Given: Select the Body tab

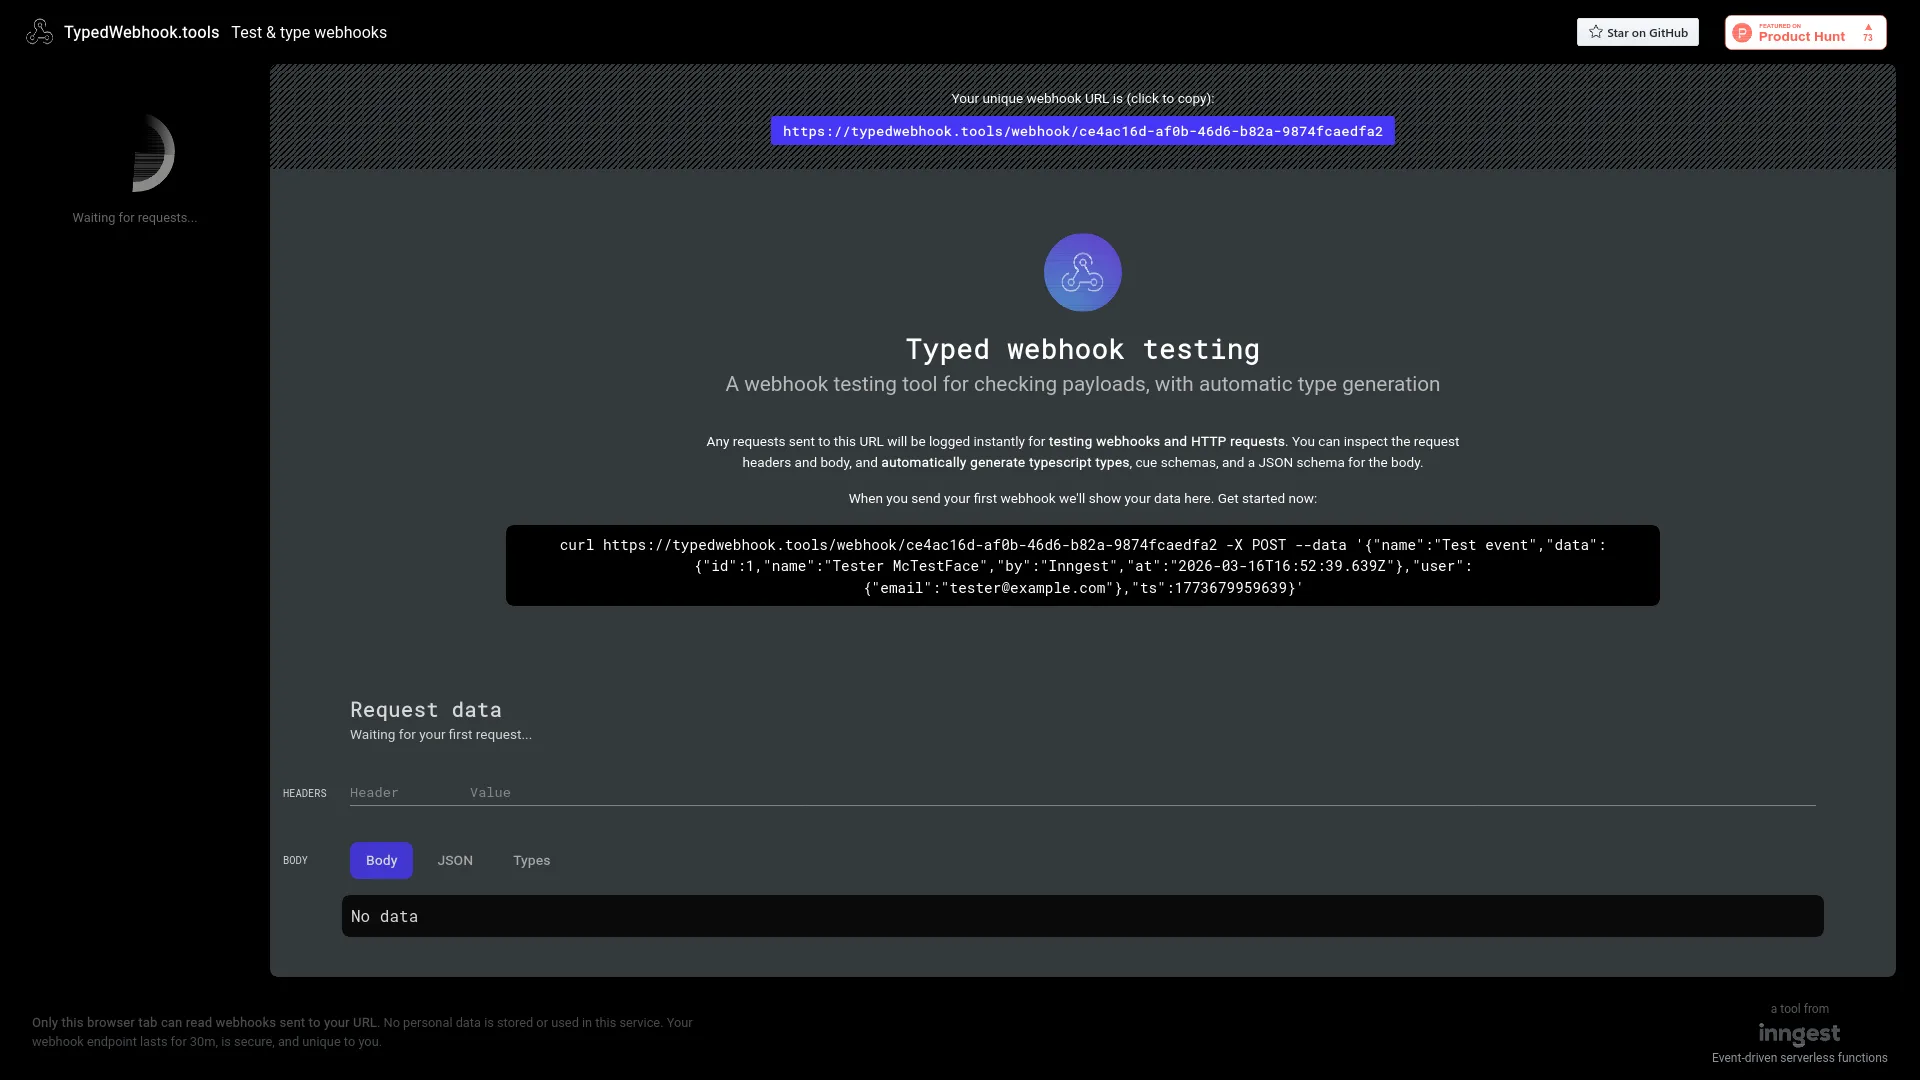Looking at the screenshot, I should click(381, 860).
